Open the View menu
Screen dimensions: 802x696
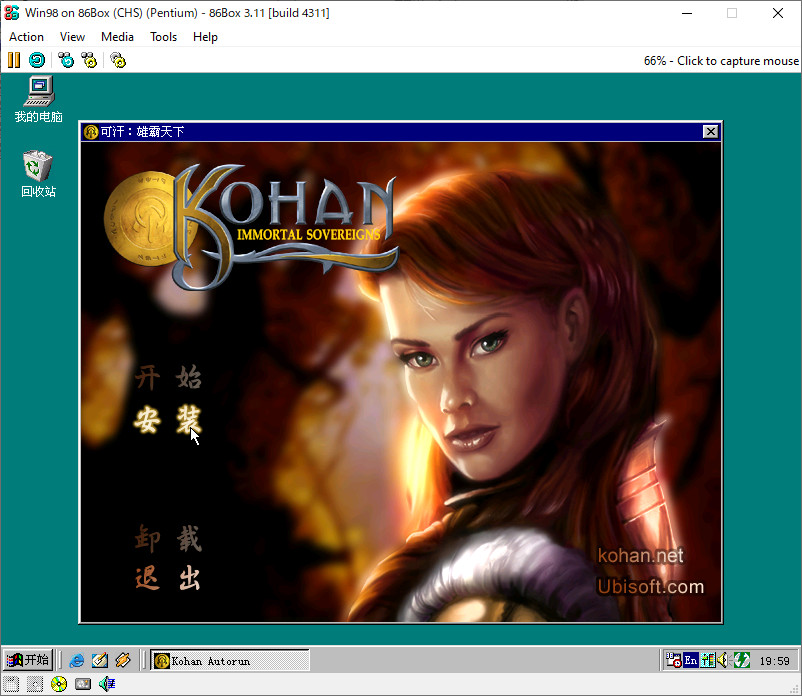72,37
